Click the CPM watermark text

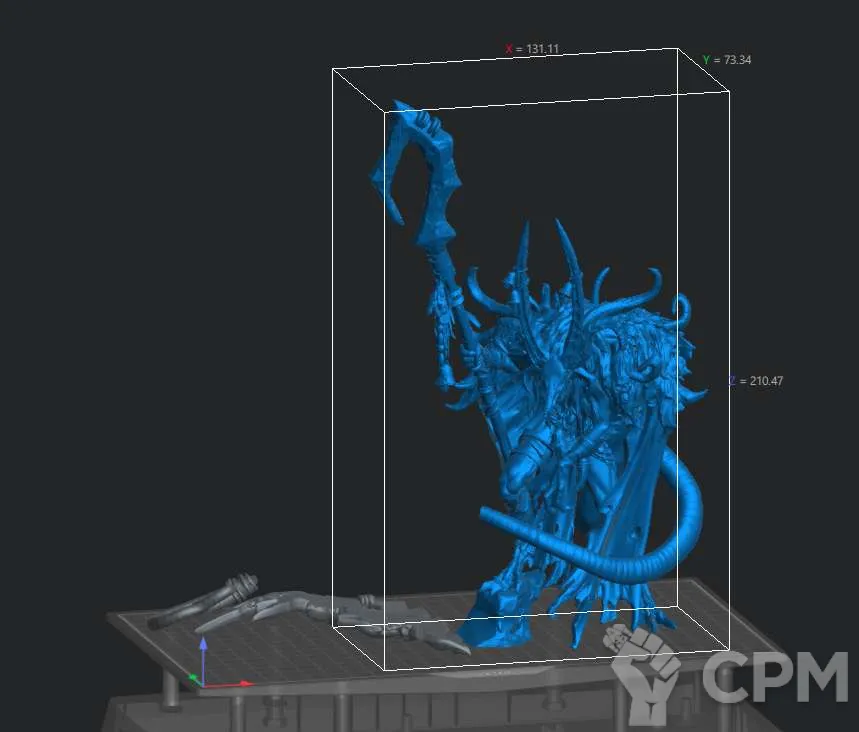tap(775, 677)
